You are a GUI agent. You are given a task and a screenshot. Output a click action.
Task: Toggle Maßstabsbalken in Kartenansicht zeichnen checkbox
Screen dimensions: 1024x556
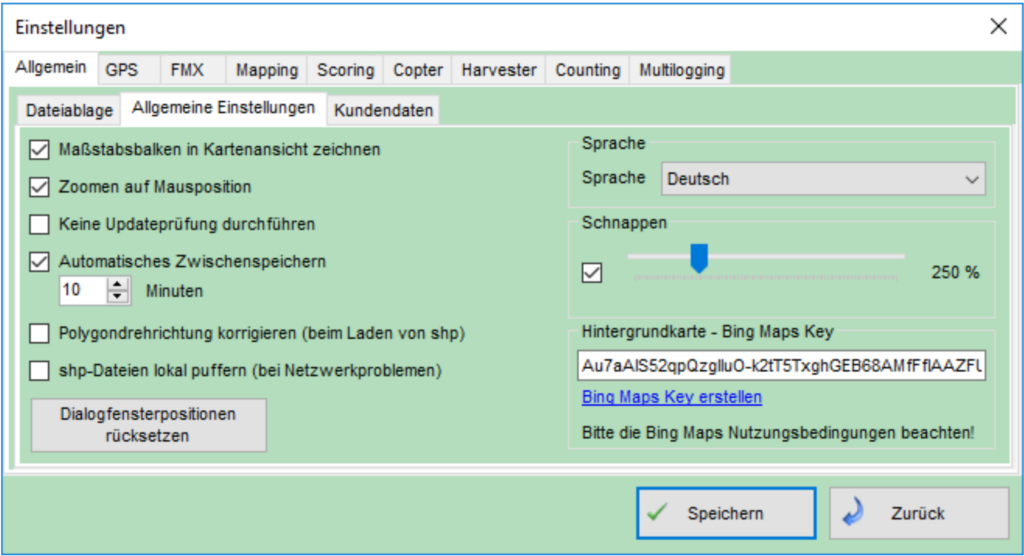tap(40, 150)
